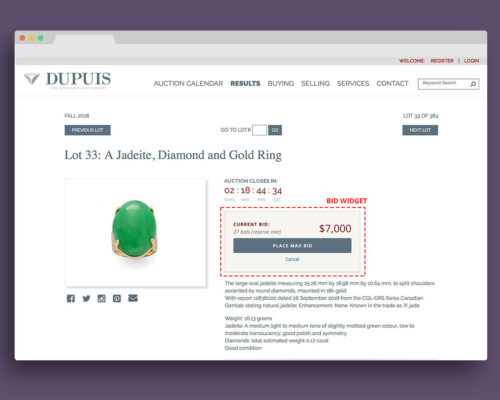Click the Place Max Bid button

click(x=292, y=246)
